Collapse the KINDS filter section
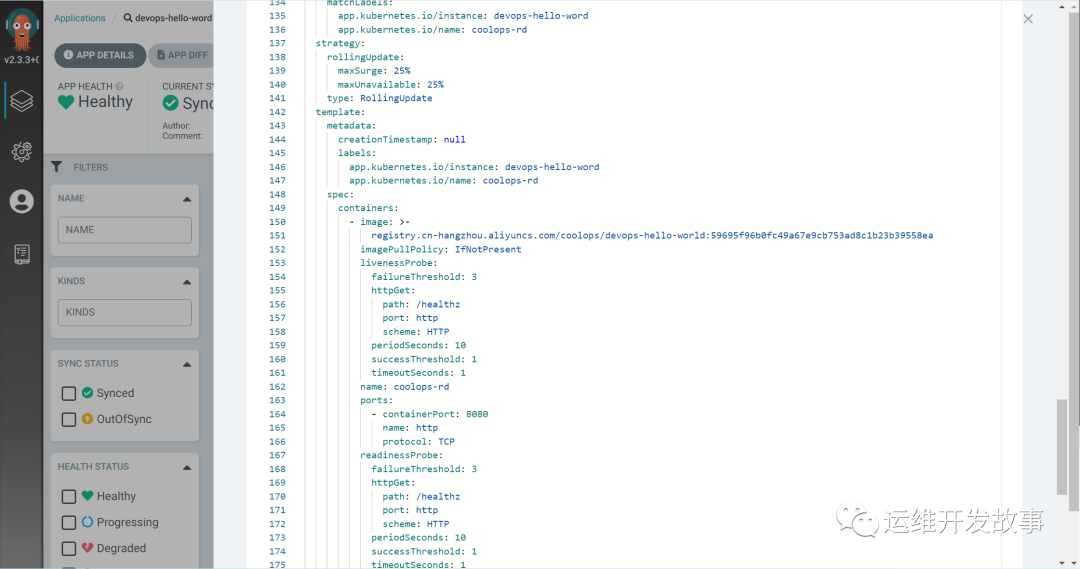The height and width of the screenshot is (569, 1080). 187,282
